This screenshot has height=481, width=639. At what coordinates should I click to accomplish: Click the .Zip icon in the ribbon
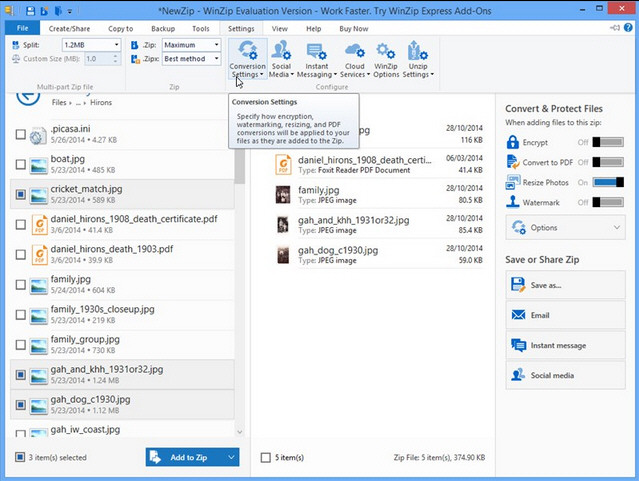coord(134,45)
